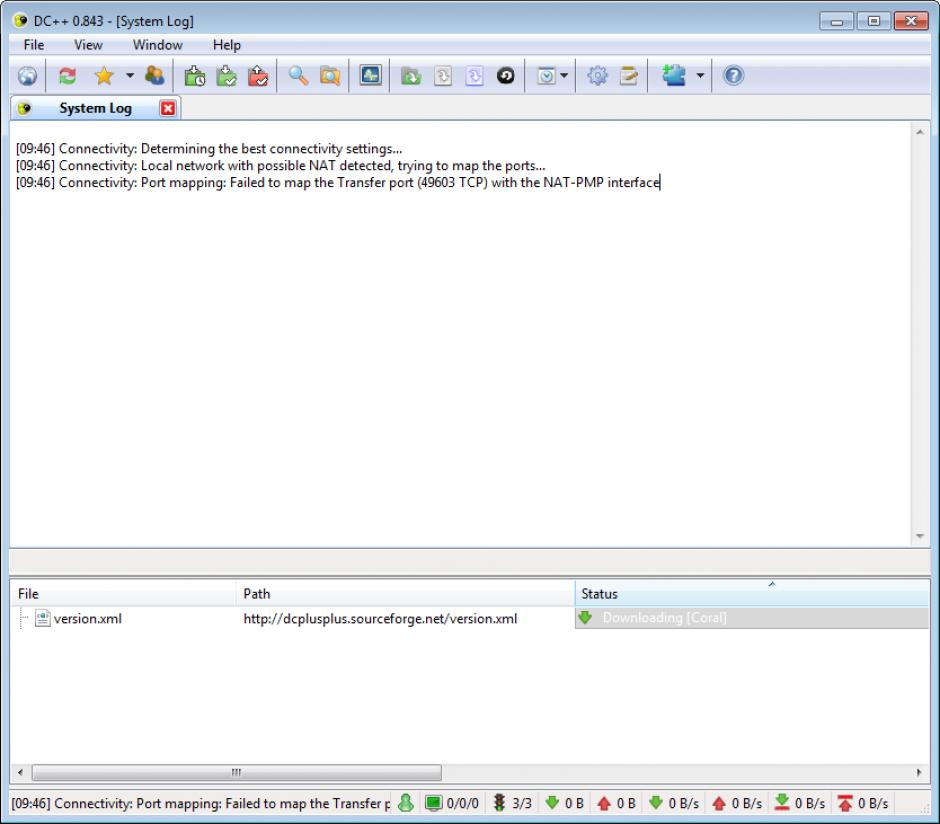Click the upload limit icon in status bar

tap(845, 802)
